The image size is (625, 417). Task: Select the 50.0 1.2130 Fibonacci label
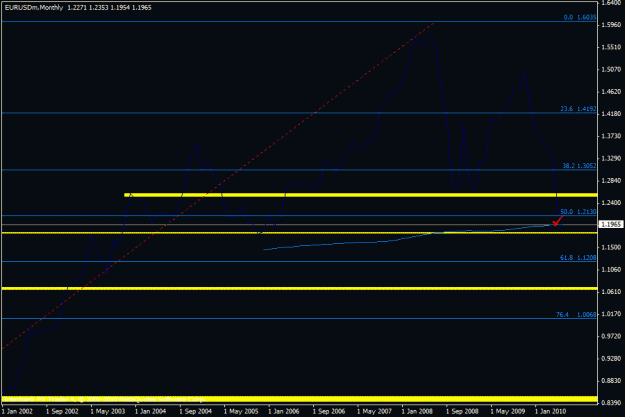[x=578, y=211]
